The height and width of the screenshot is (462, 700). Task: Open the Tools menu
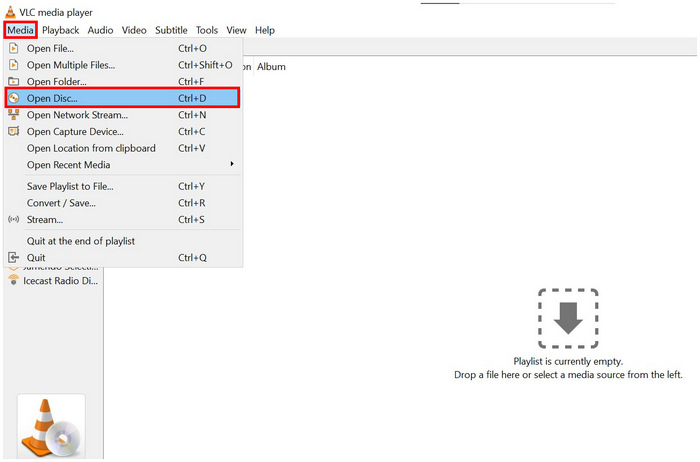pyautogui.click(x=207, y=30)
